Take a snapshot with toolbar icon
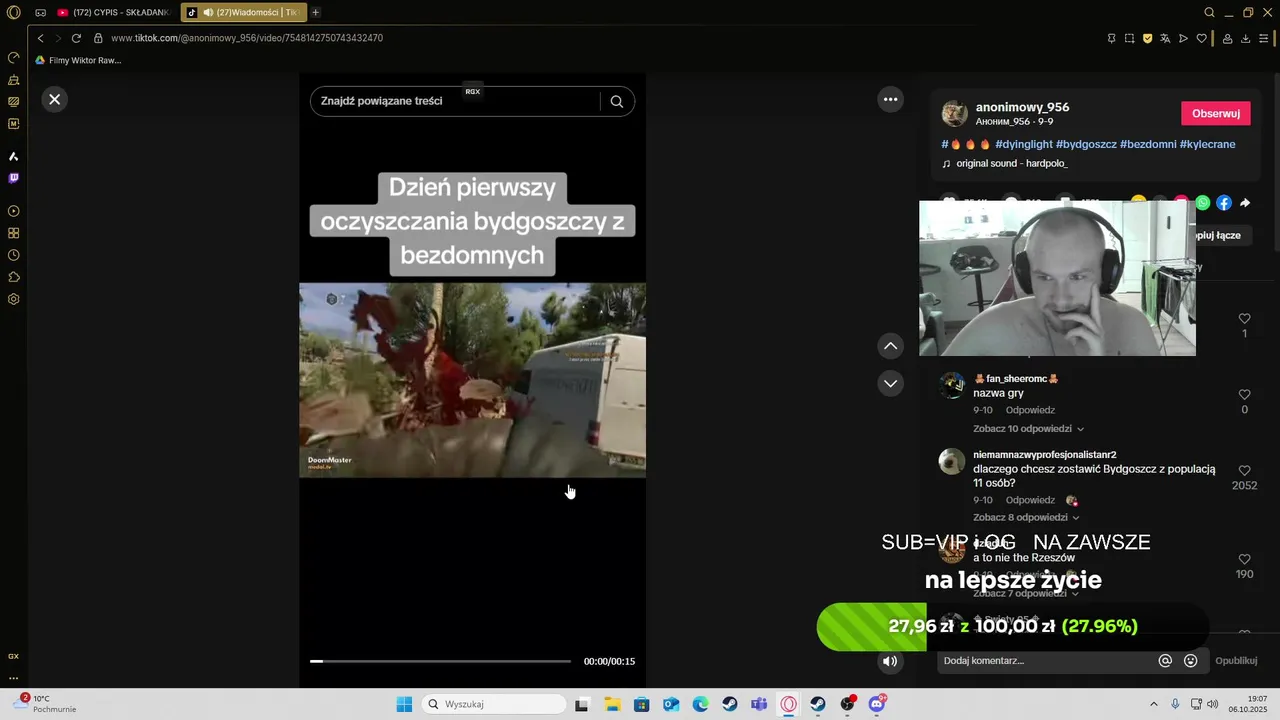The width and height of the screenshot is (1280, 720). [1129, 38]
